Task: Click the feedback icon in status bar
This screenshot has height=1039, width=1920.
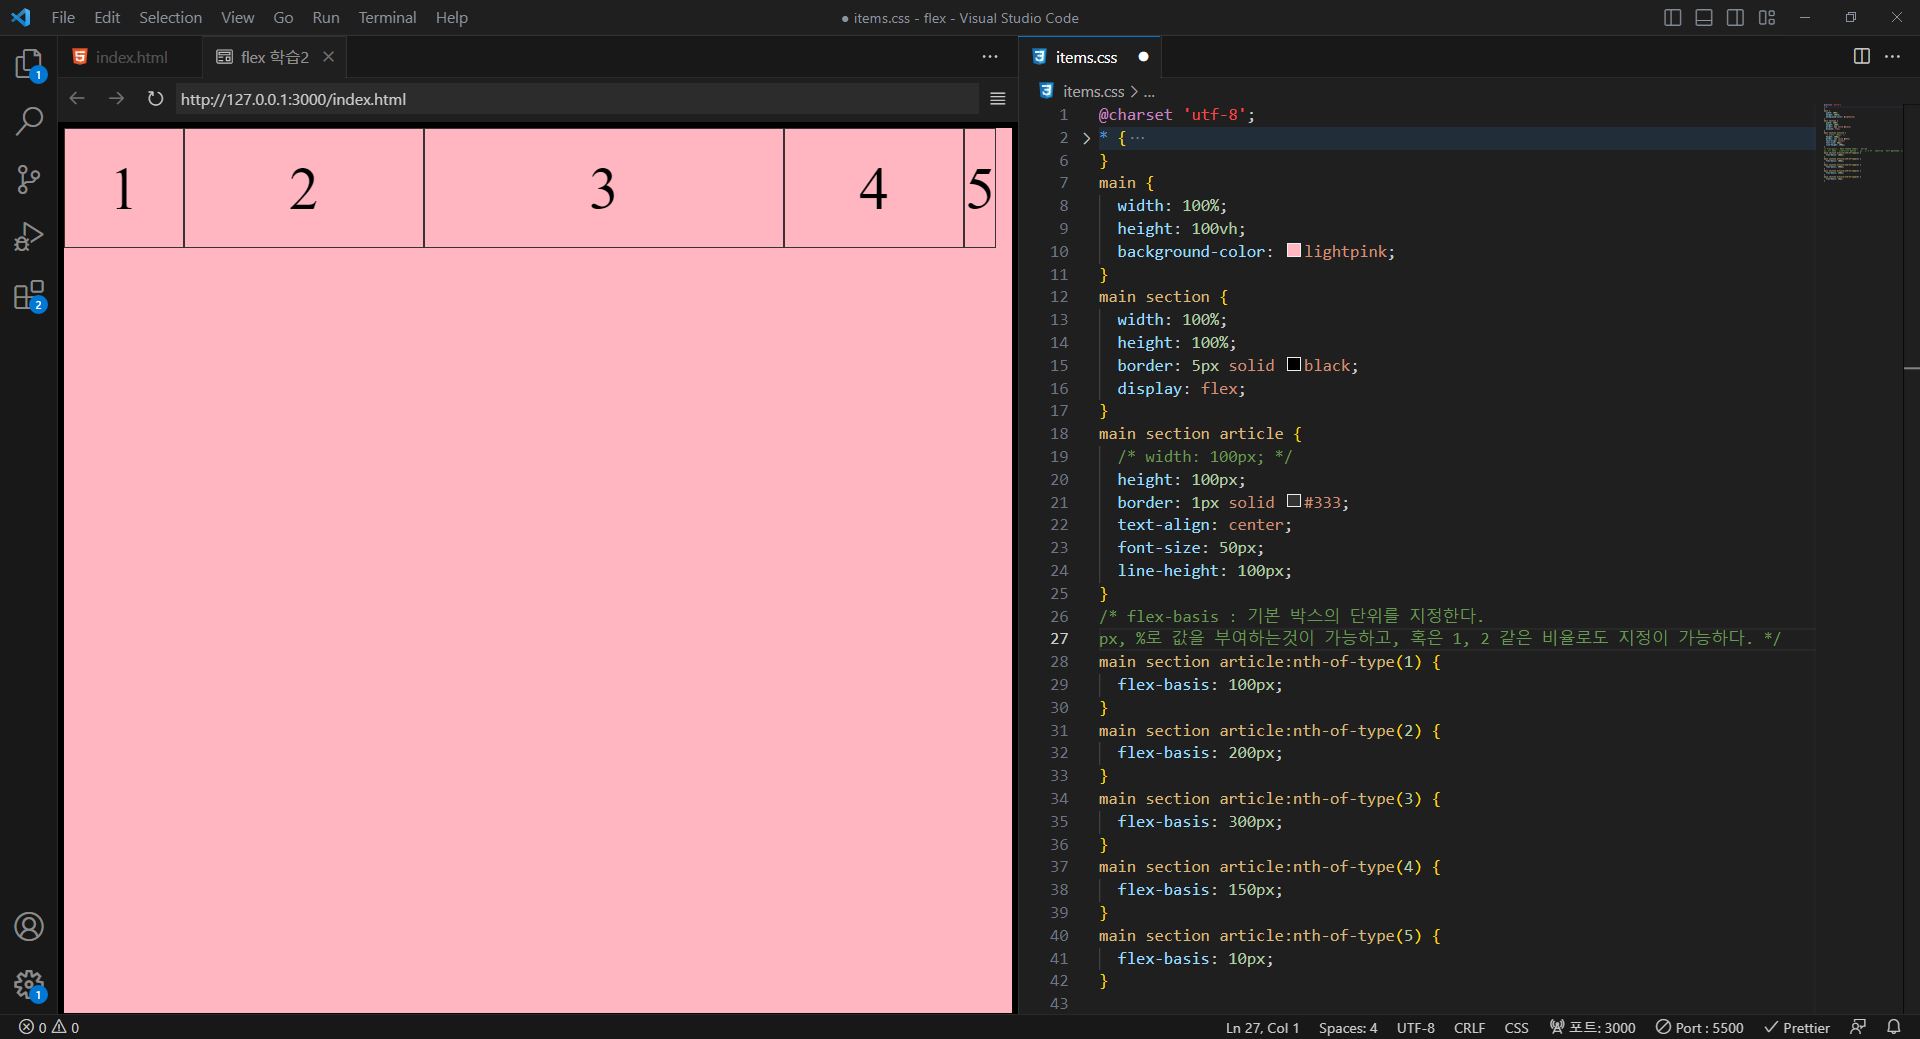Action: tap(1858, 1027)
